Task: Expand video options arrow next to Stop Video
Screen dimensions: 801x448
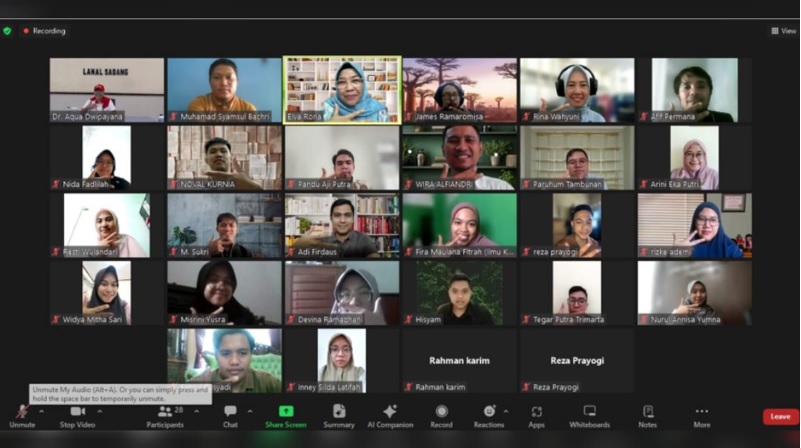Action: (98, 411)
